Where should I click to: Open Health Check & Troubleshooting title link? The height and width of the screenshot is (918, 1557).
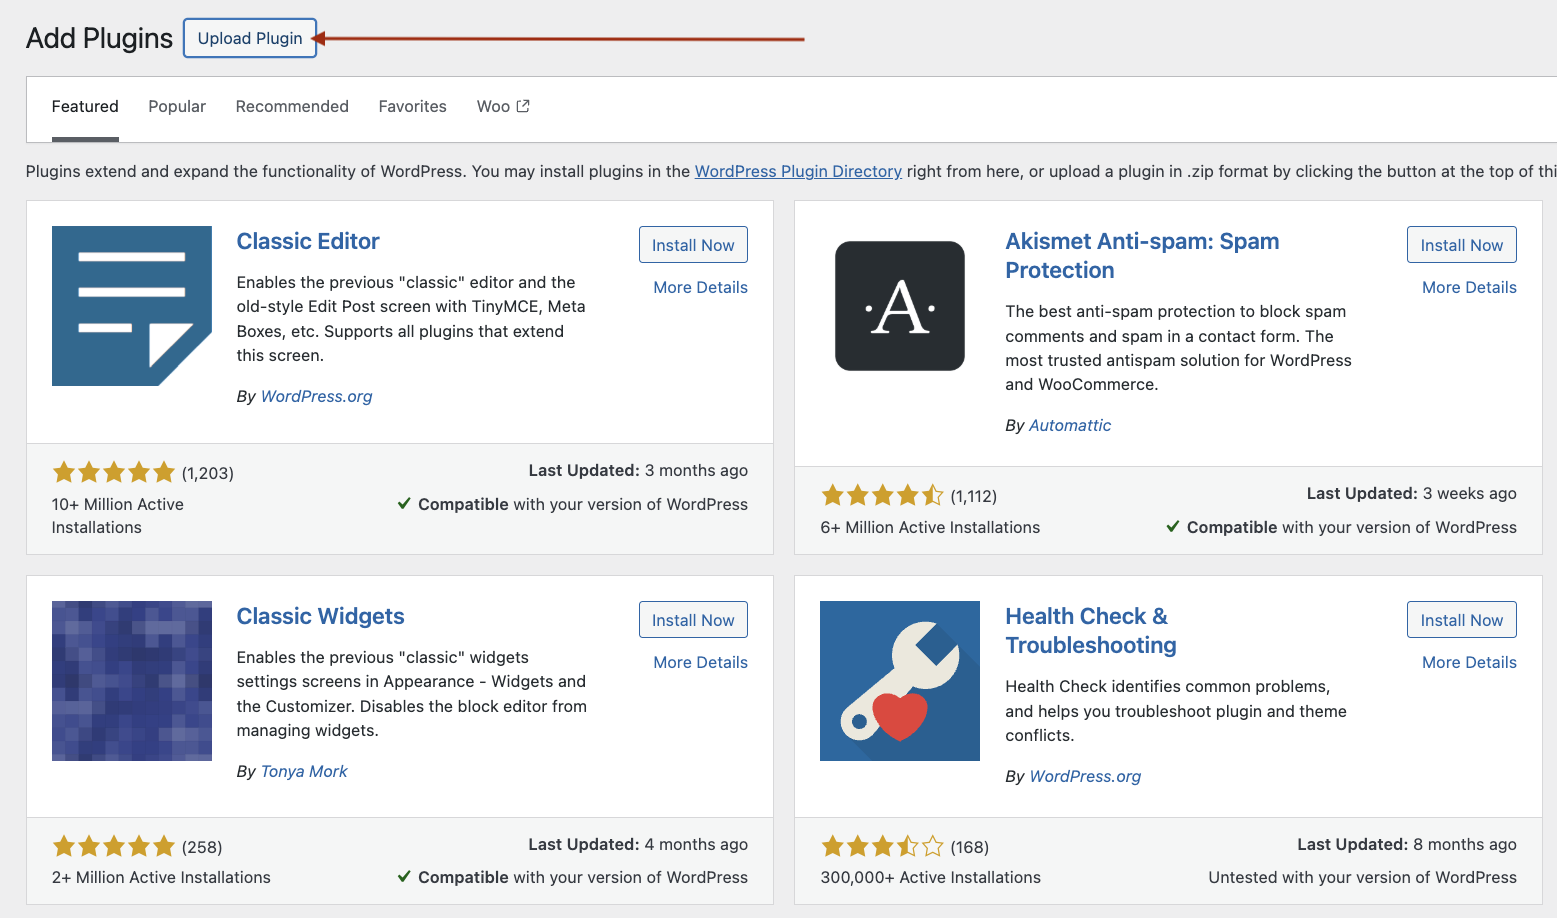(1091, 631)
